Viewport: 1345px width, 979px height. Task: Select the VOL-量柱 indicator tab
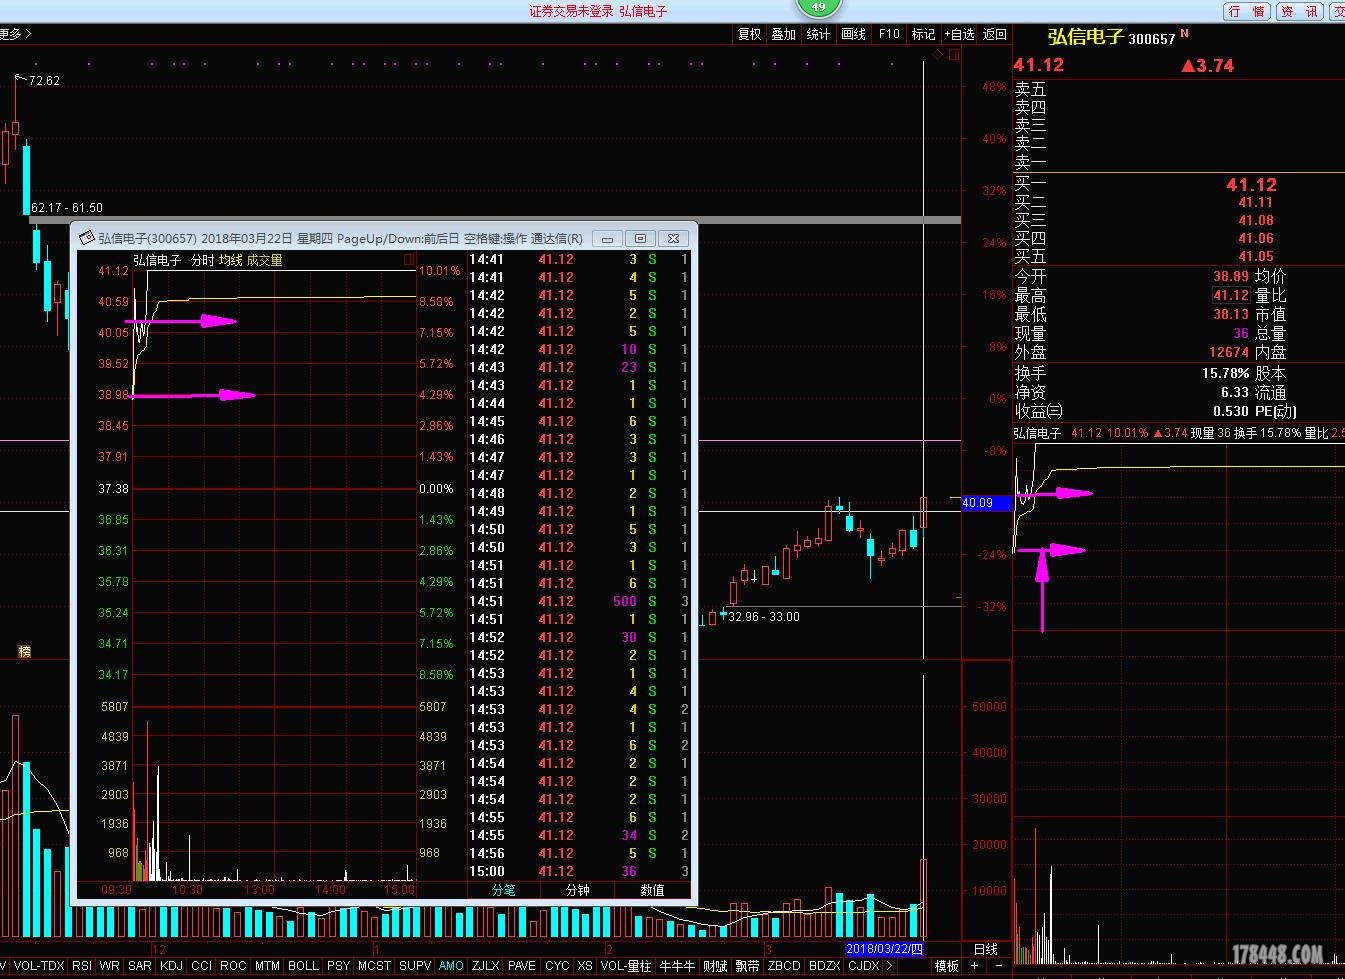(626, 966)
